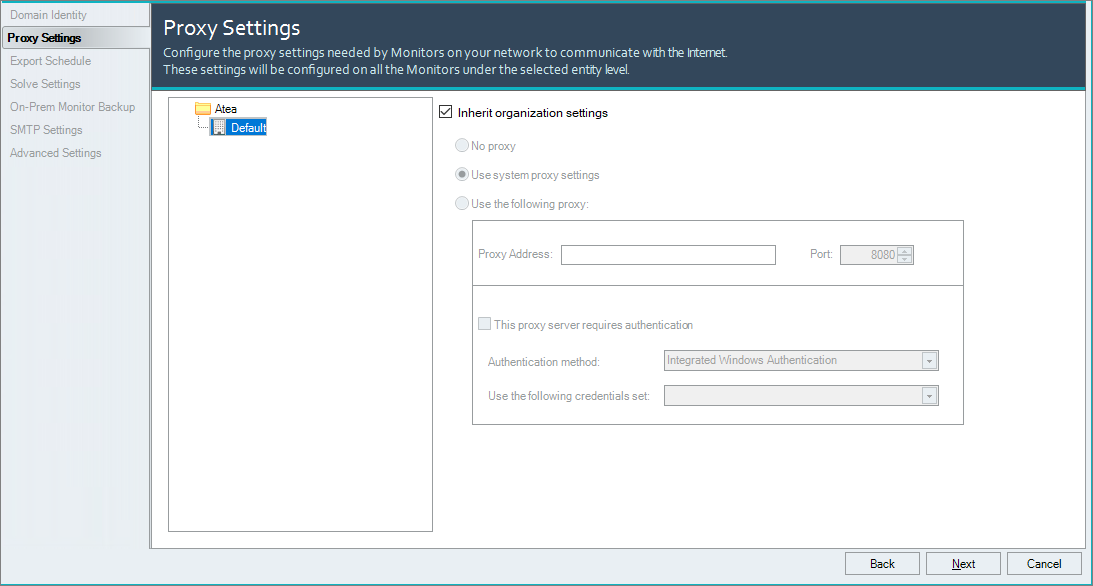
Task: Uncheck Inherit organization settings checkbox
Action: pos(446,113)
